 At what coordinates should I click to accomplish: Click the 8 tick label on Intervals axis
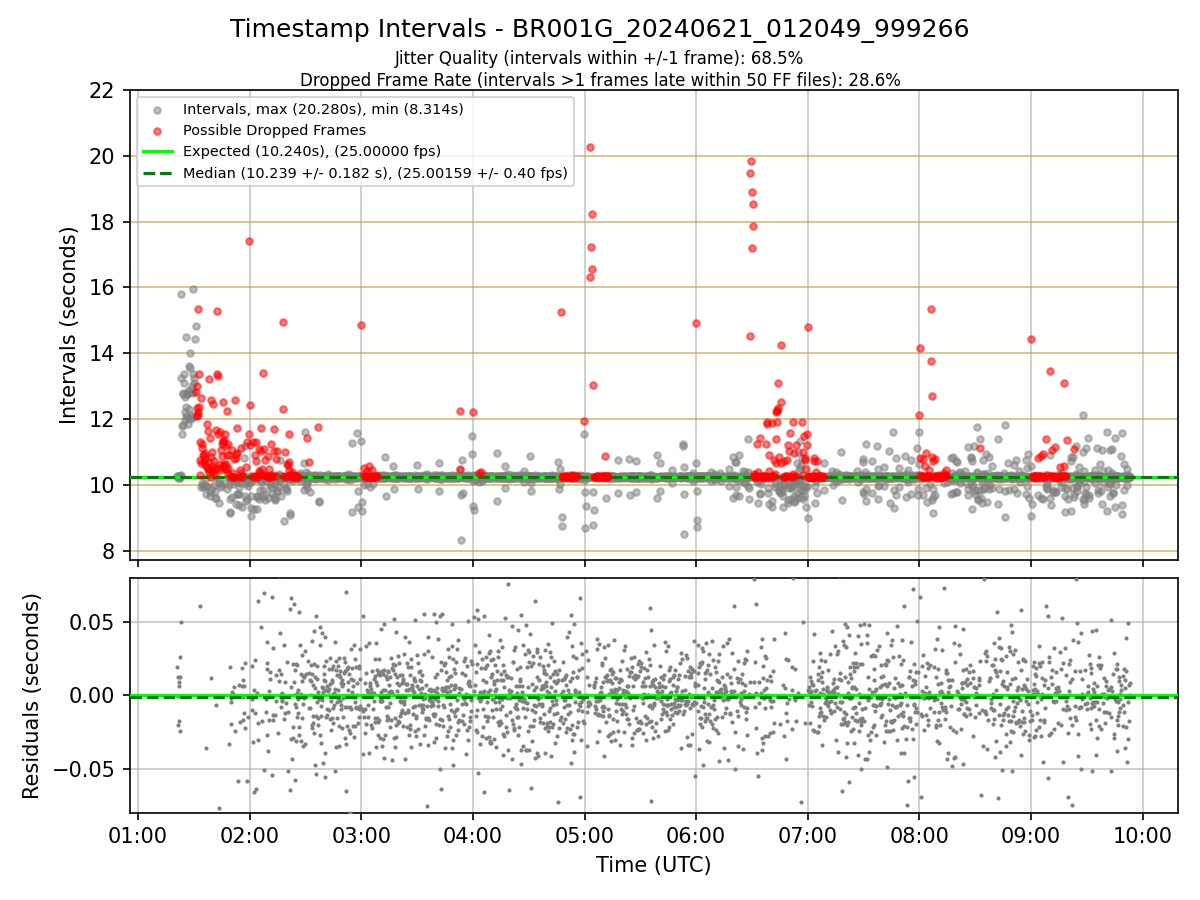[111, 551]
